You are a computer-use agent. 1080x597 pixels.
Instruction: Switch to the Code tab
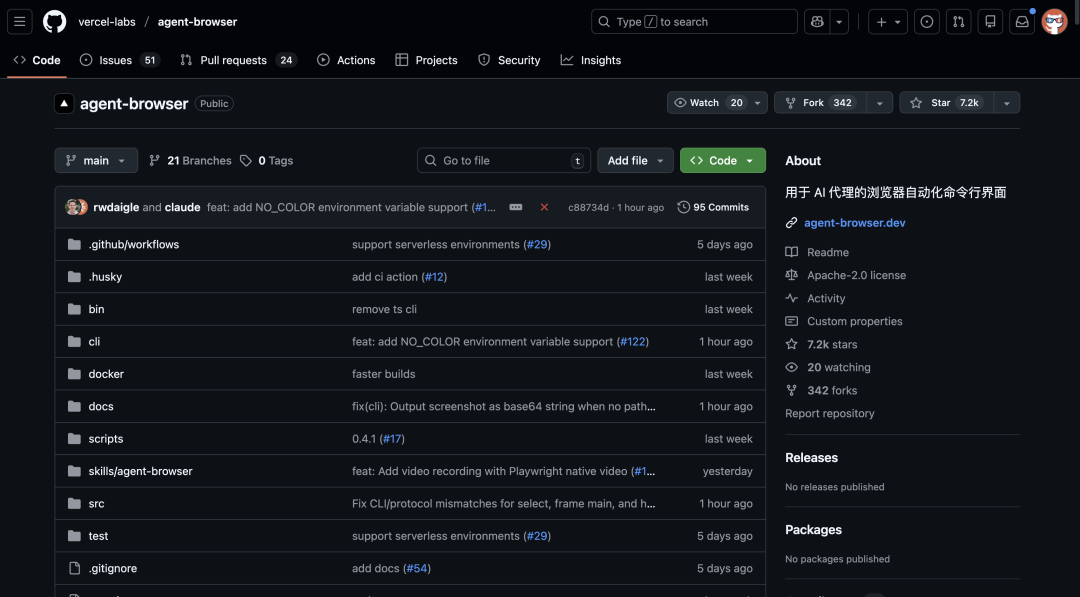37,60
